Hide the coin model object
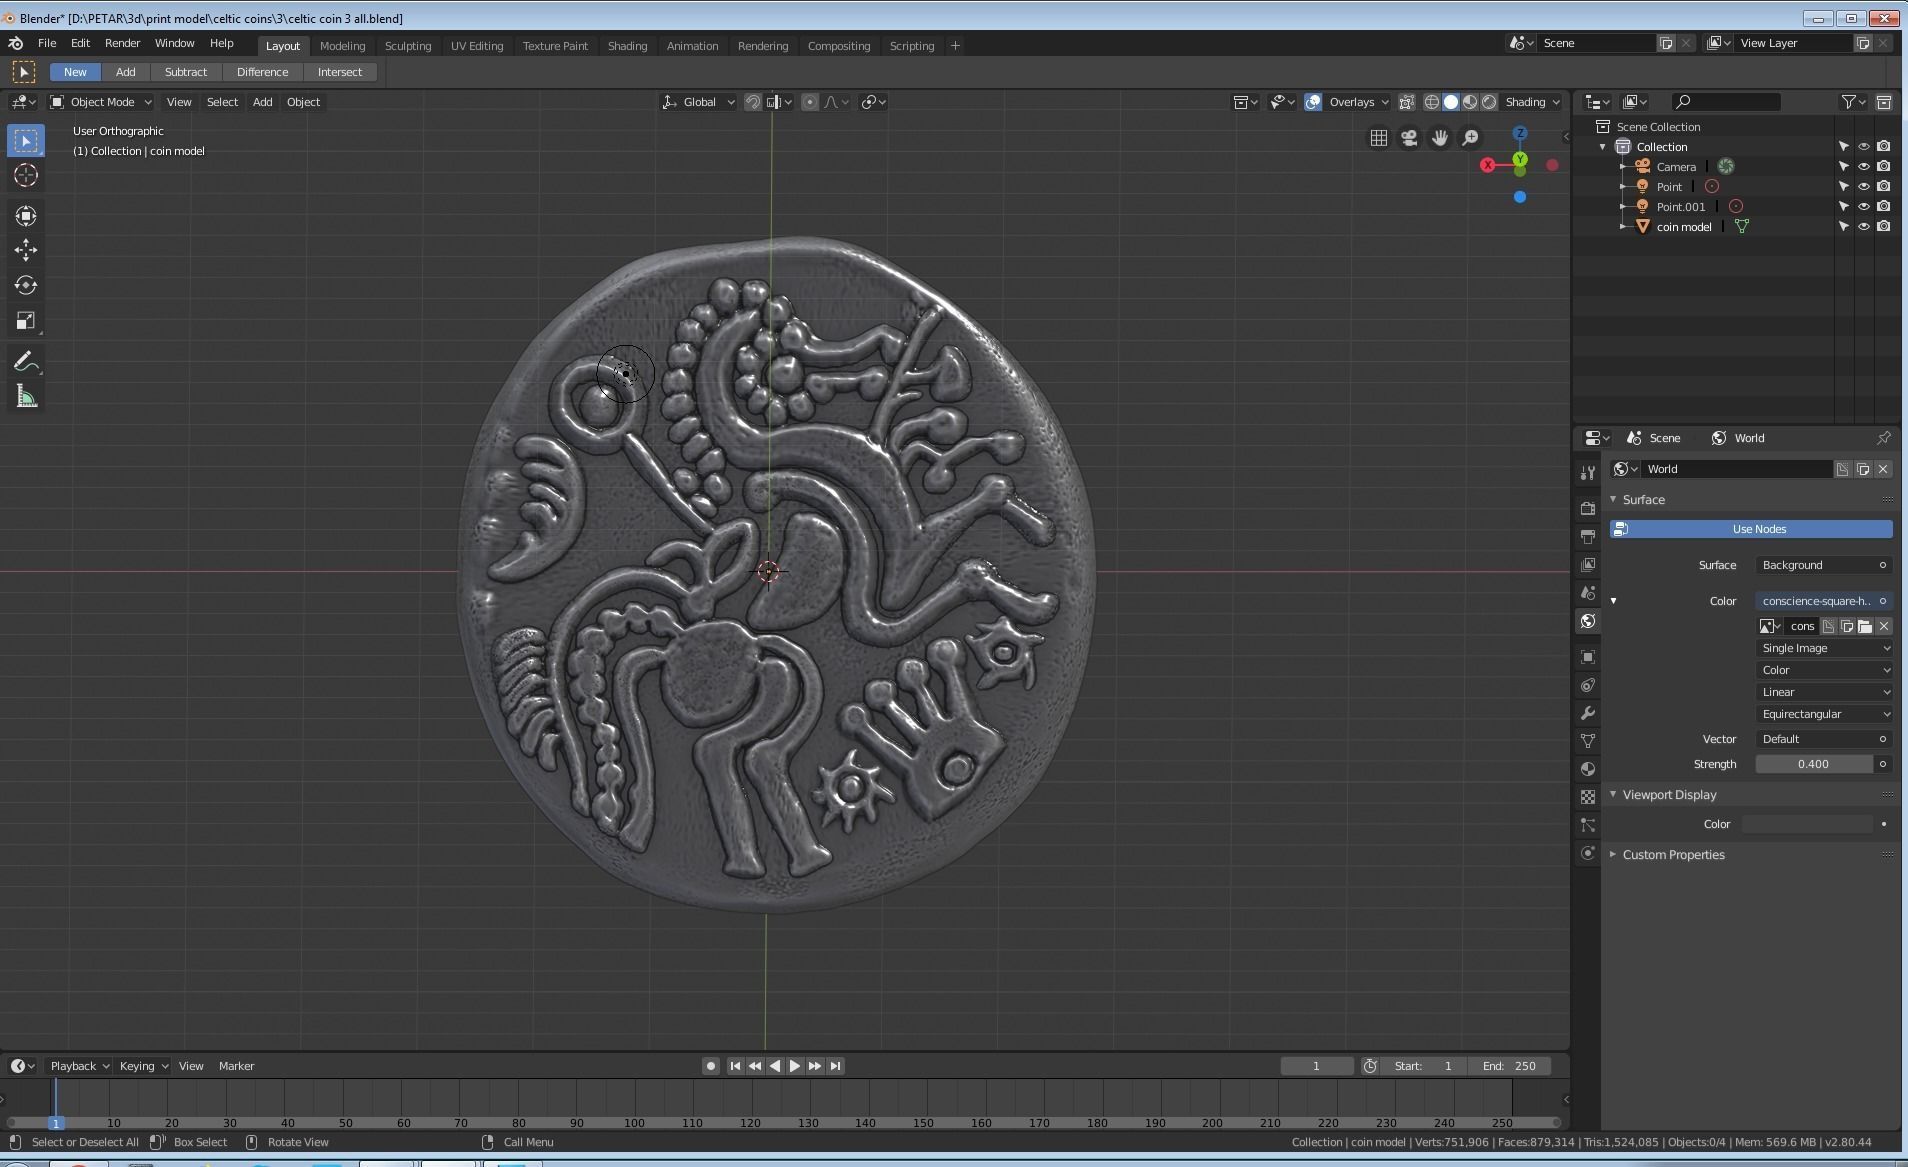 point(1864,227)
